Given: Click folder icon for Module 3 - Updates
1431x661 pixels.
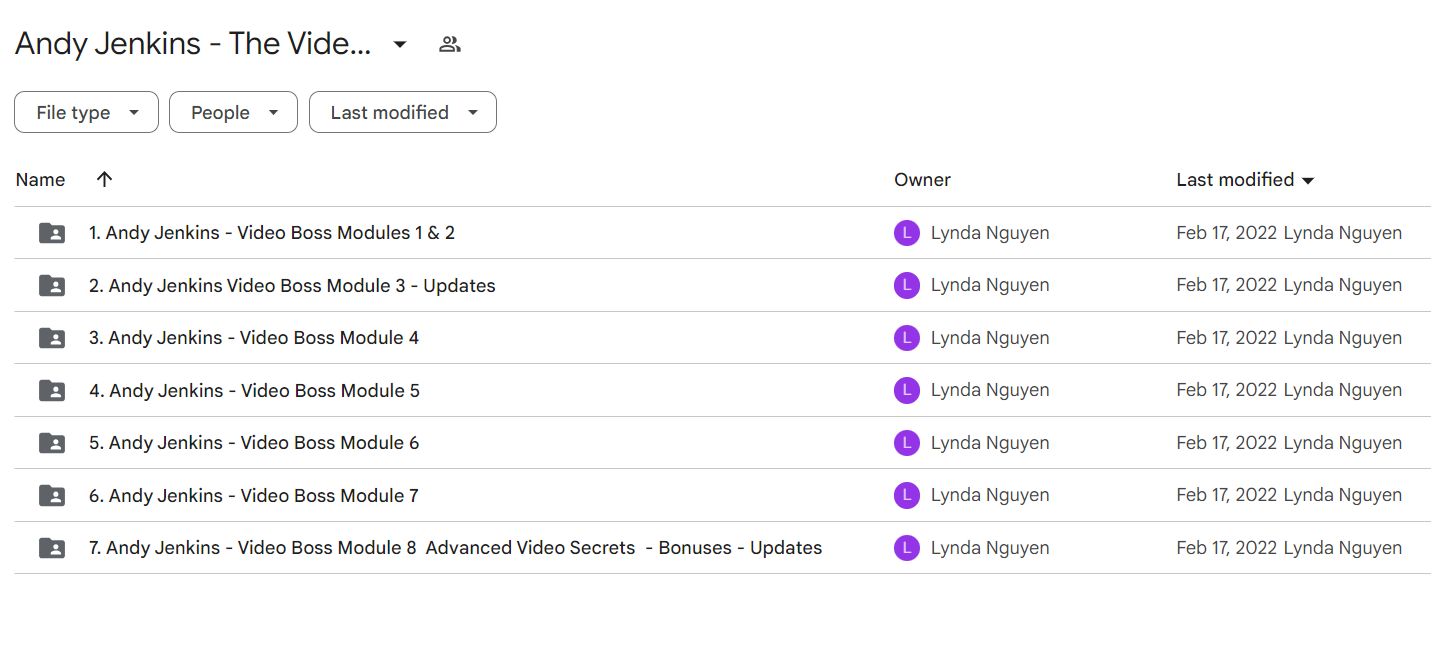Looking at the screenshot, I should 52,286.
